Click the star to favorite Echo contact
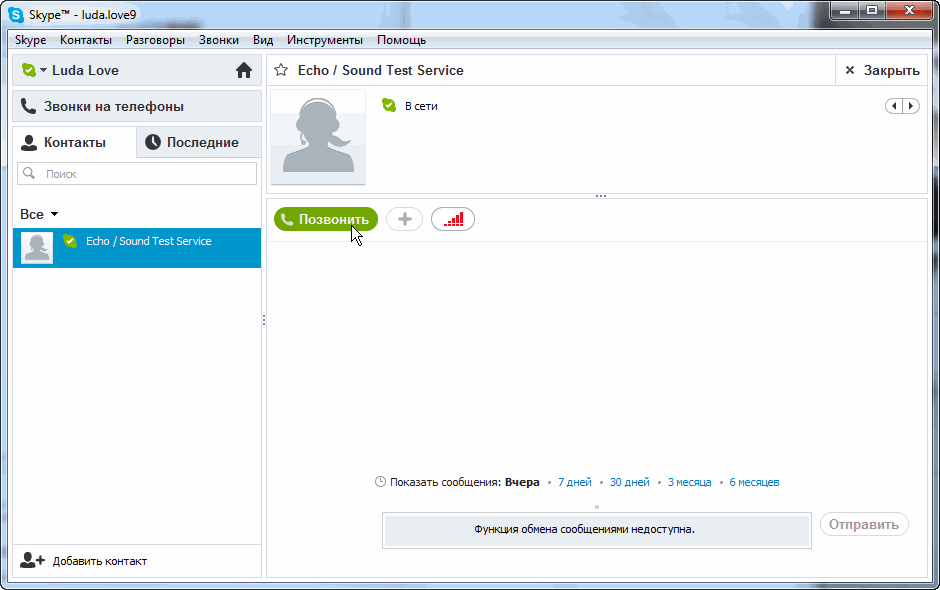 [281, 70]
